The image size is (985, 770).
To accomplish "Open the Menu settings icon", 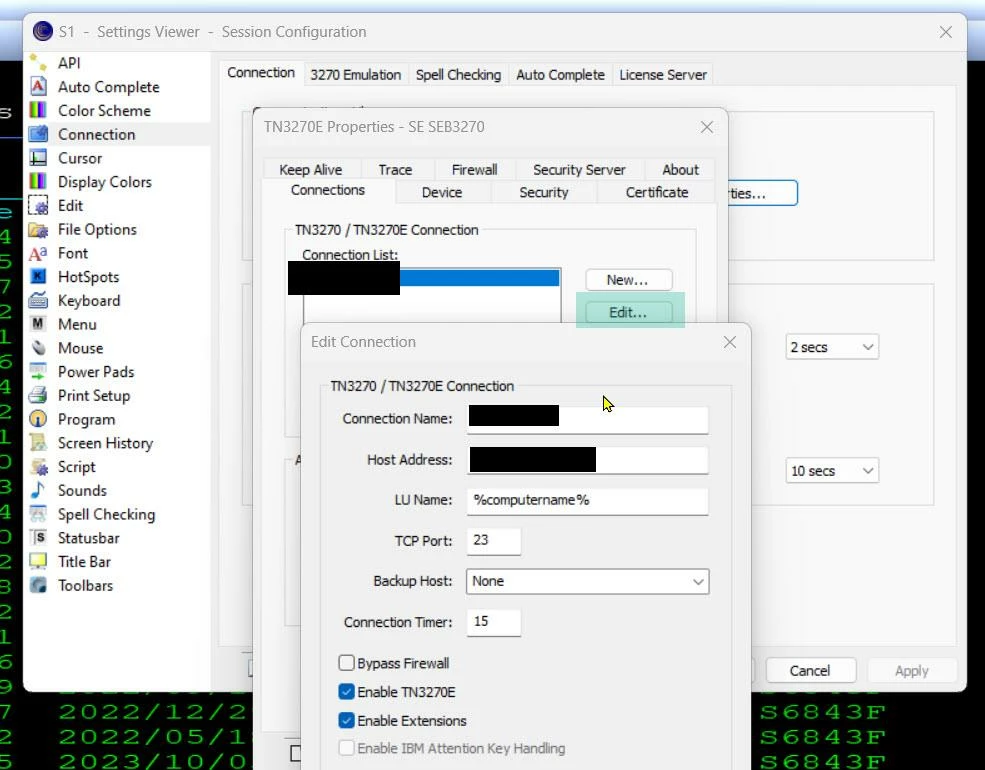I will tap(38, 324).
